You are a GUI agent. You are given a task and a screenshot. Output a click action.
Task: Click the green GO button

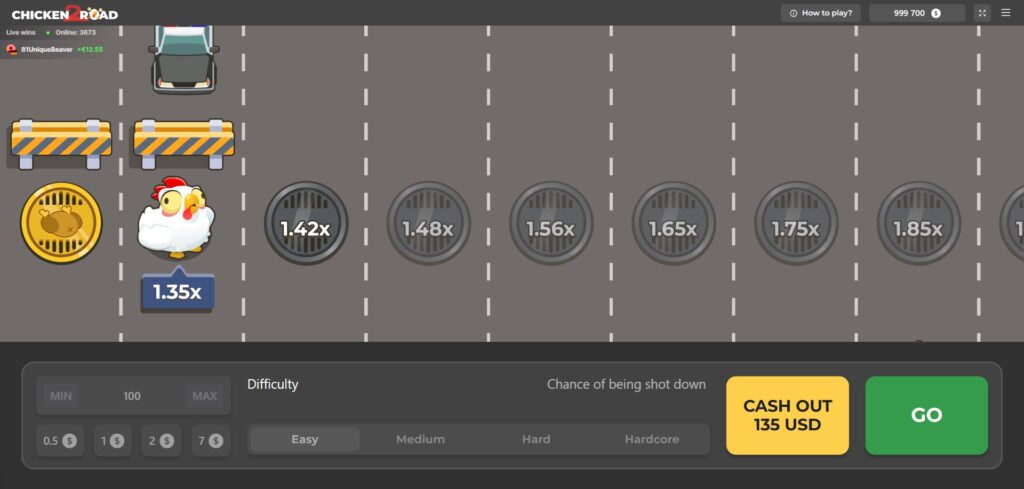click(927, 415)
